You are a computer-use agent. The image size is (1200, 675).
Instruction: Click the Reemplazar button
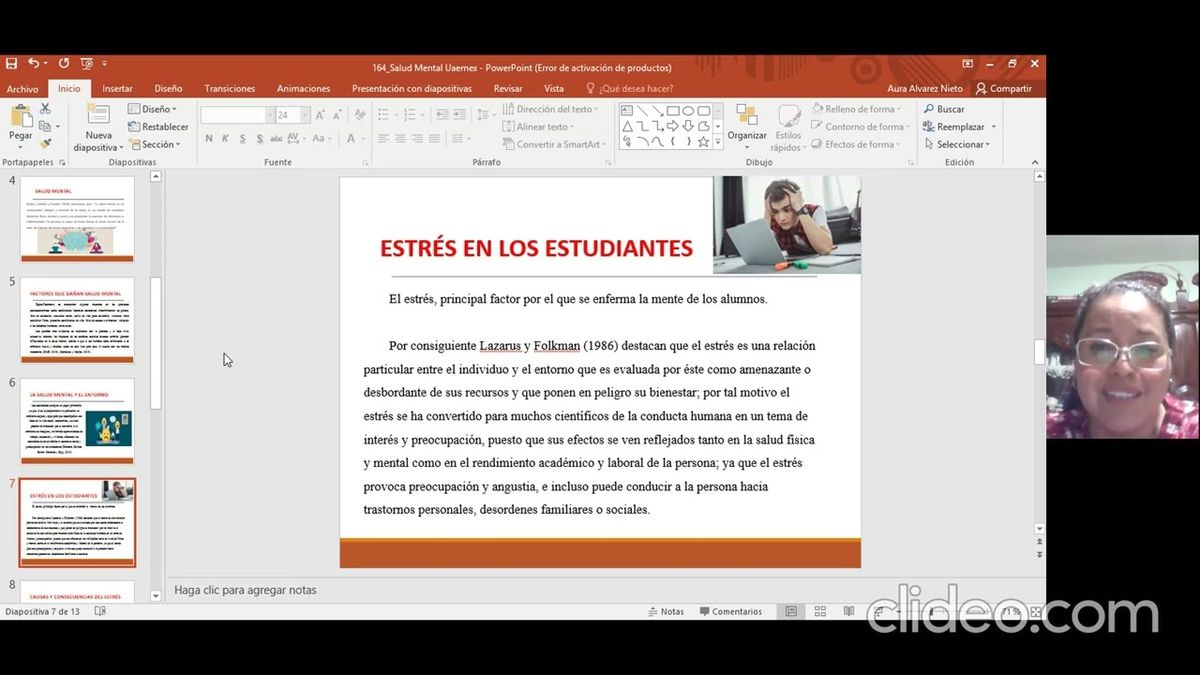(959, 127)
